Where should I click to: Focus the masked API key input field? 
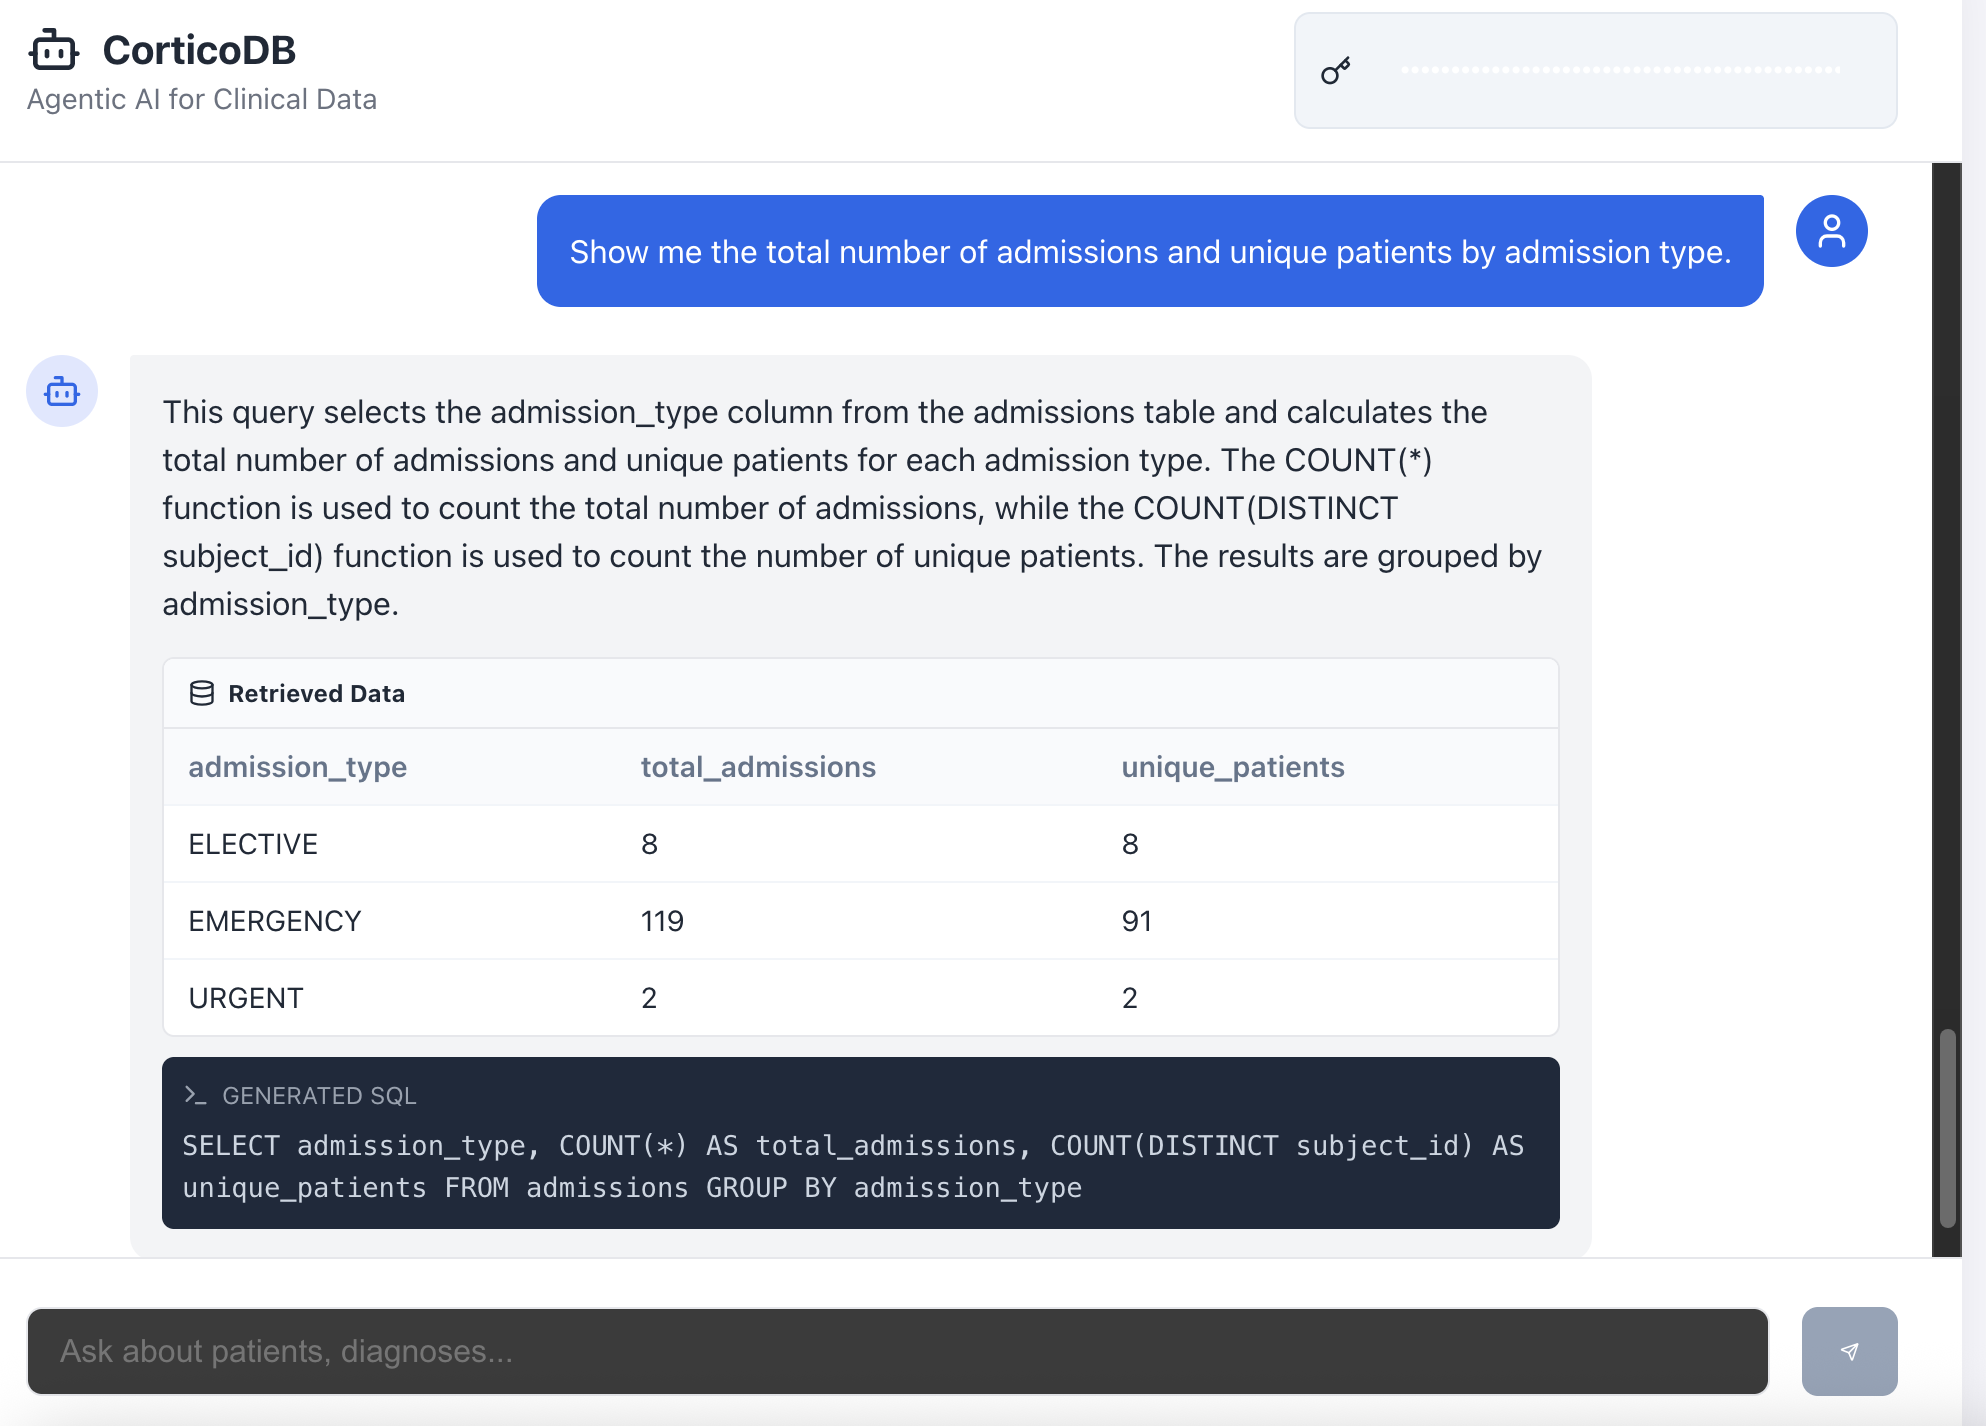[x=1620, y=71]
